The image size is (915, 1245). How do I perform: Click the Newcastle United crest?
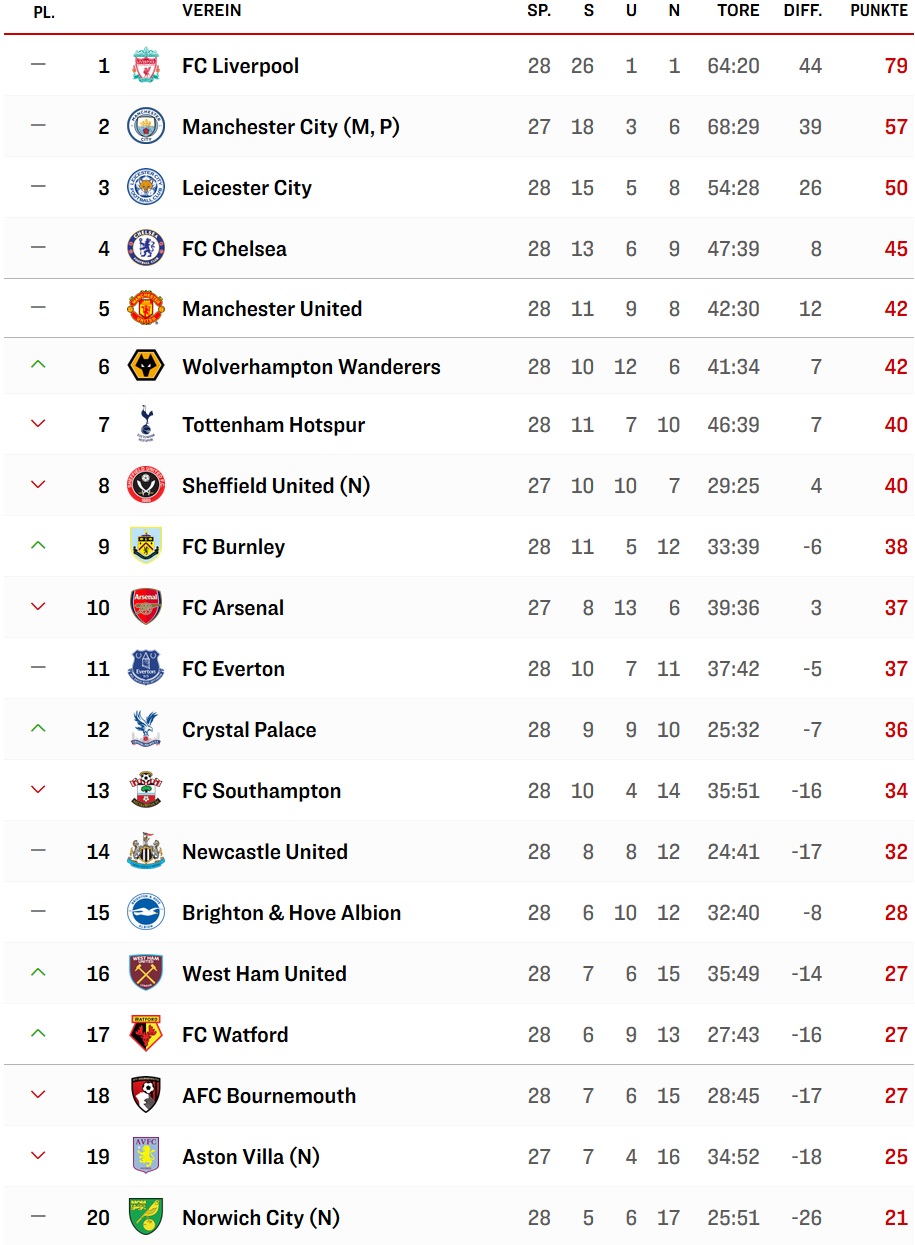[x=146, y=852]
